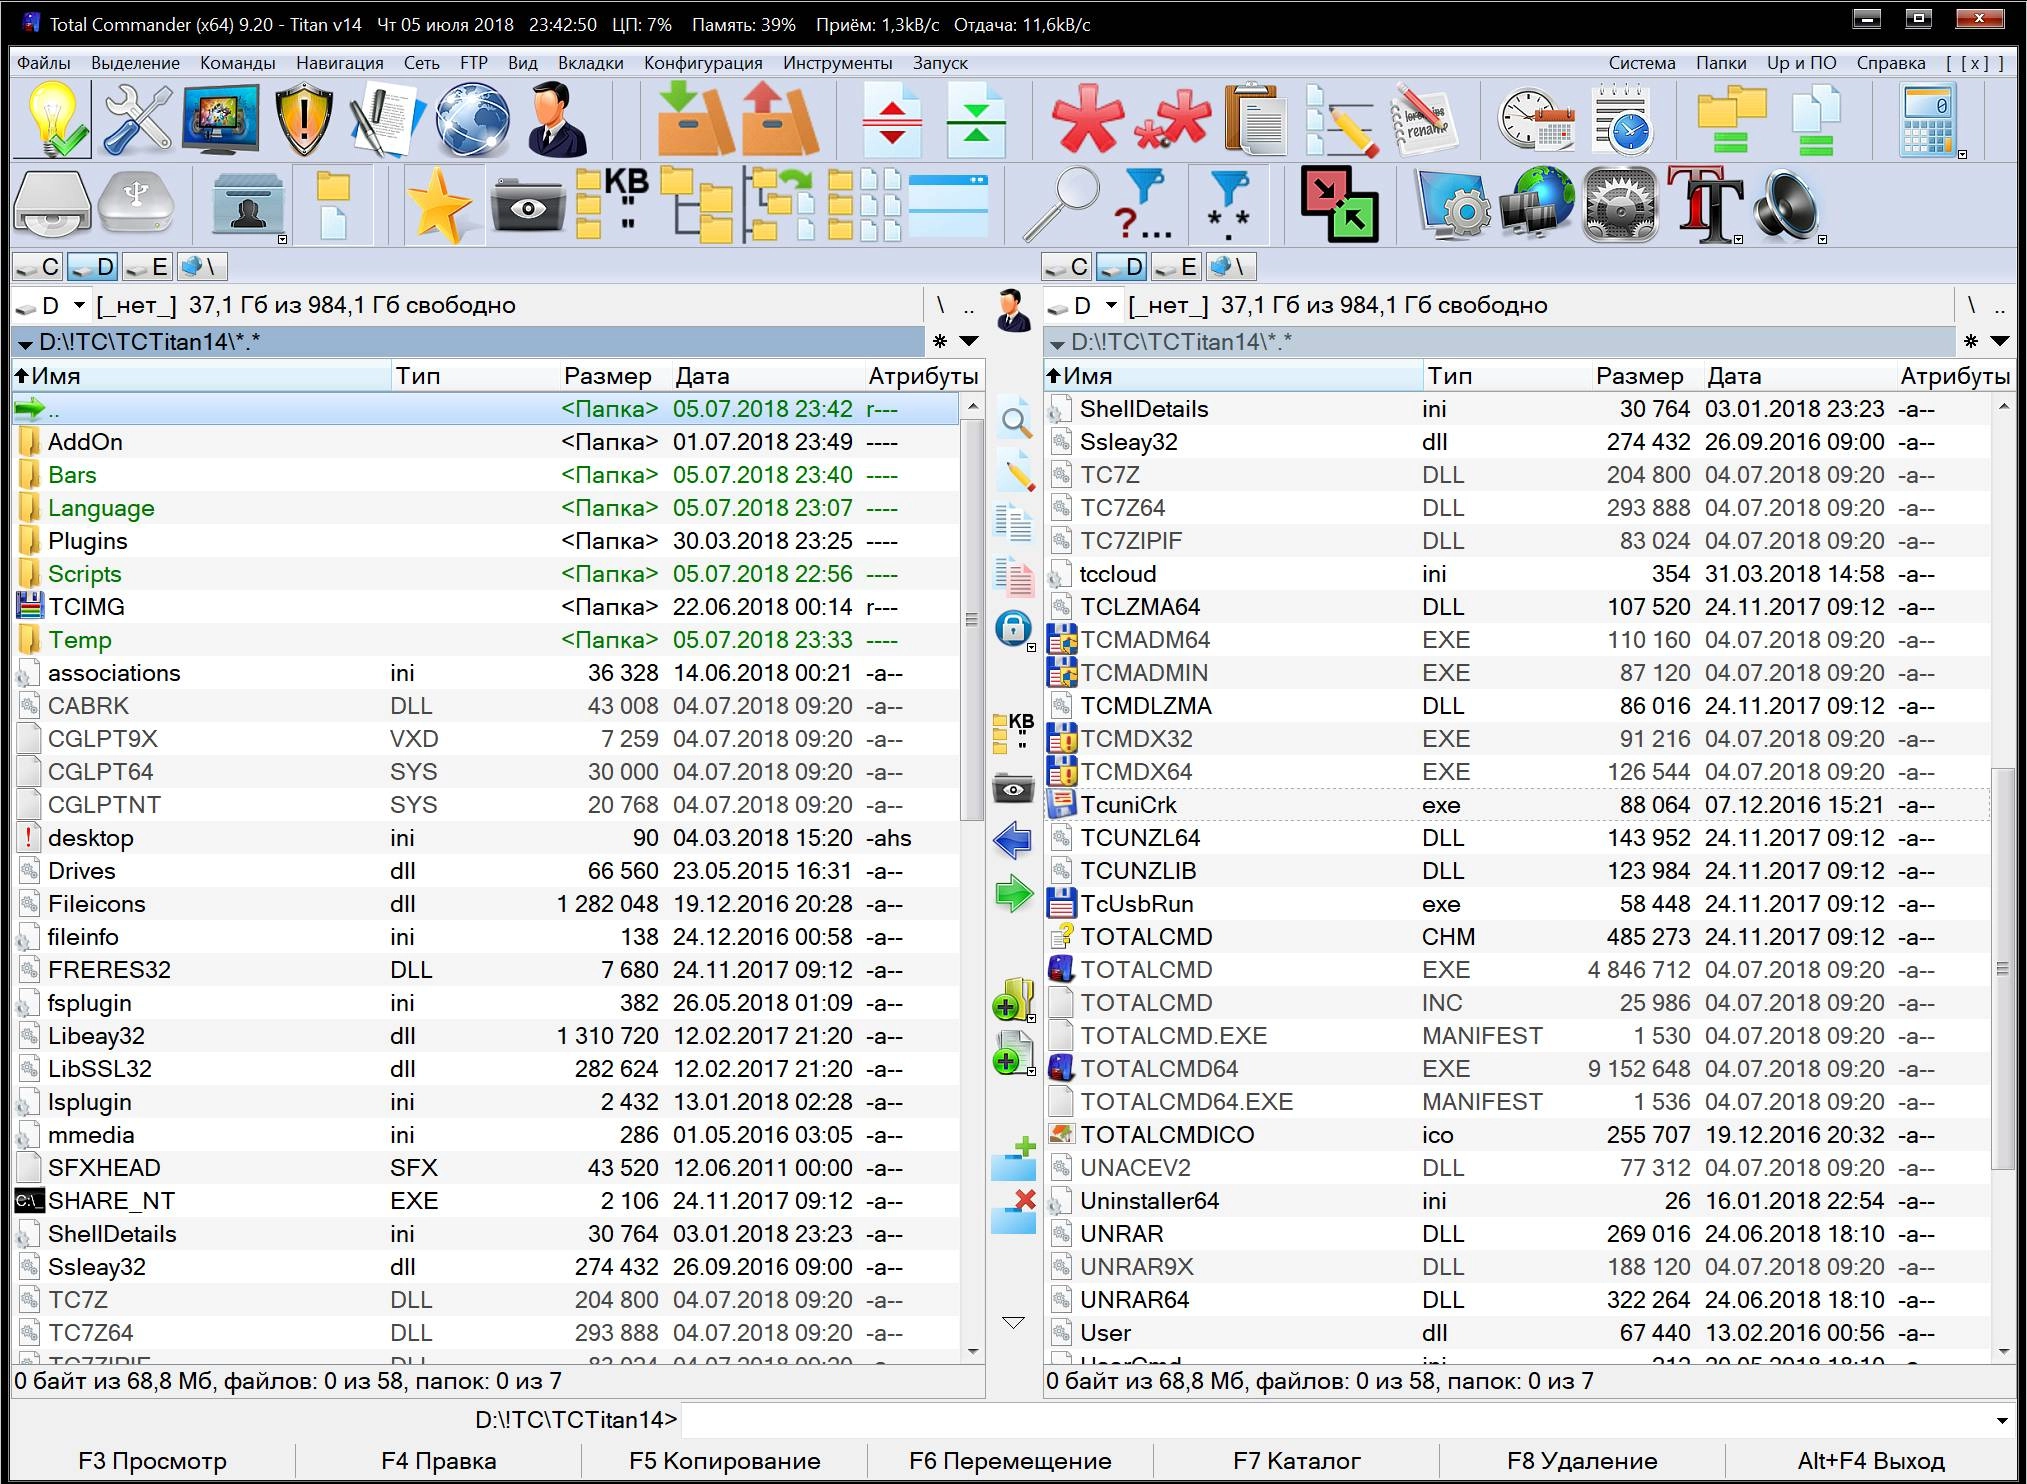Open the Инструменты menu

(838, 62)
